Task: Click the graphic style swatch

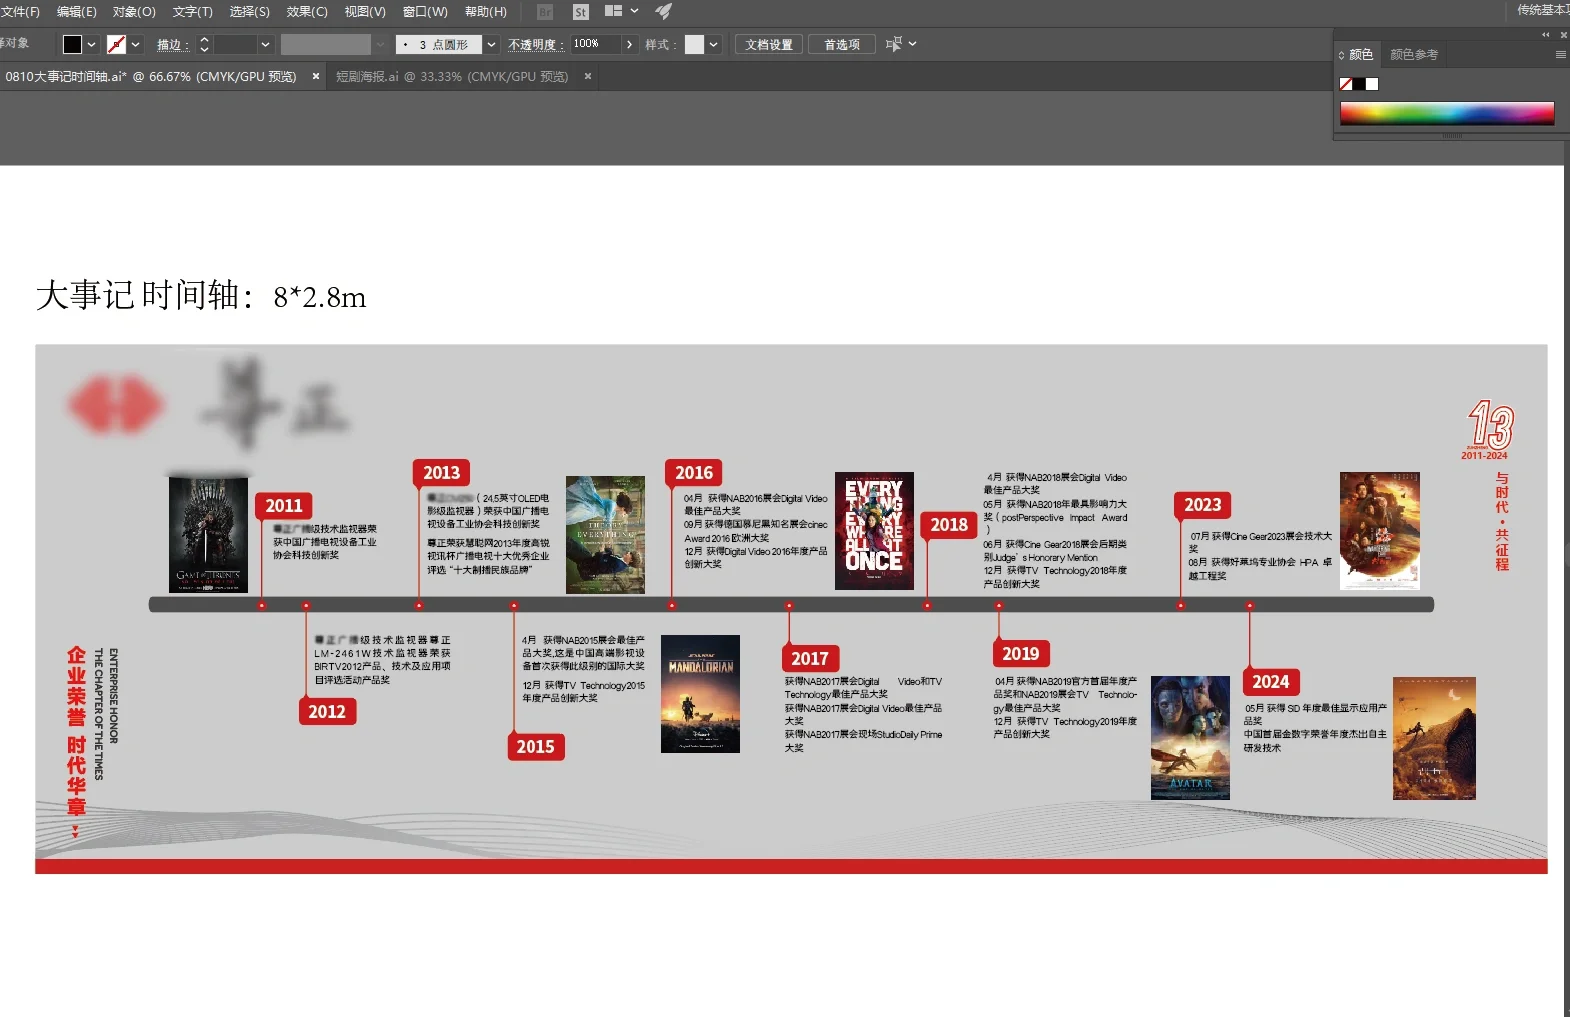Action: point(694,44)
